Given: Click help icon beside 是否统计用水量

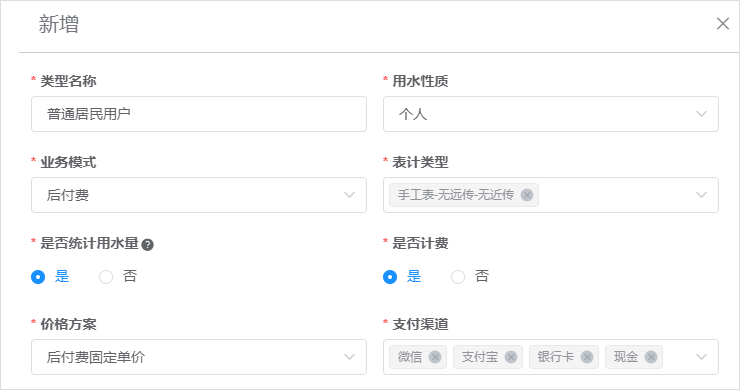Looking at the screenshot, I should (x=147, y=245).
